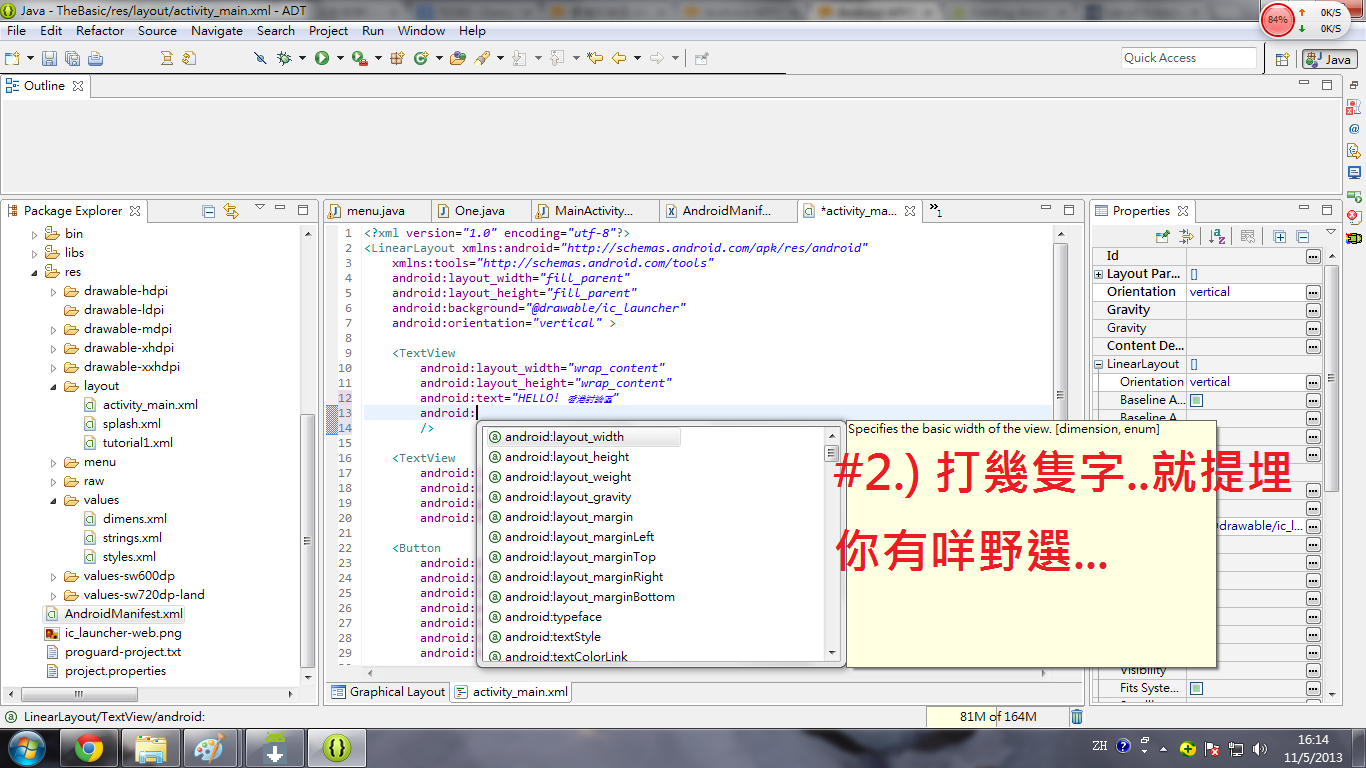This screenshot has height=768, width=1366.
Task: Click the Open Type folder icon
Action: (458, 58)
